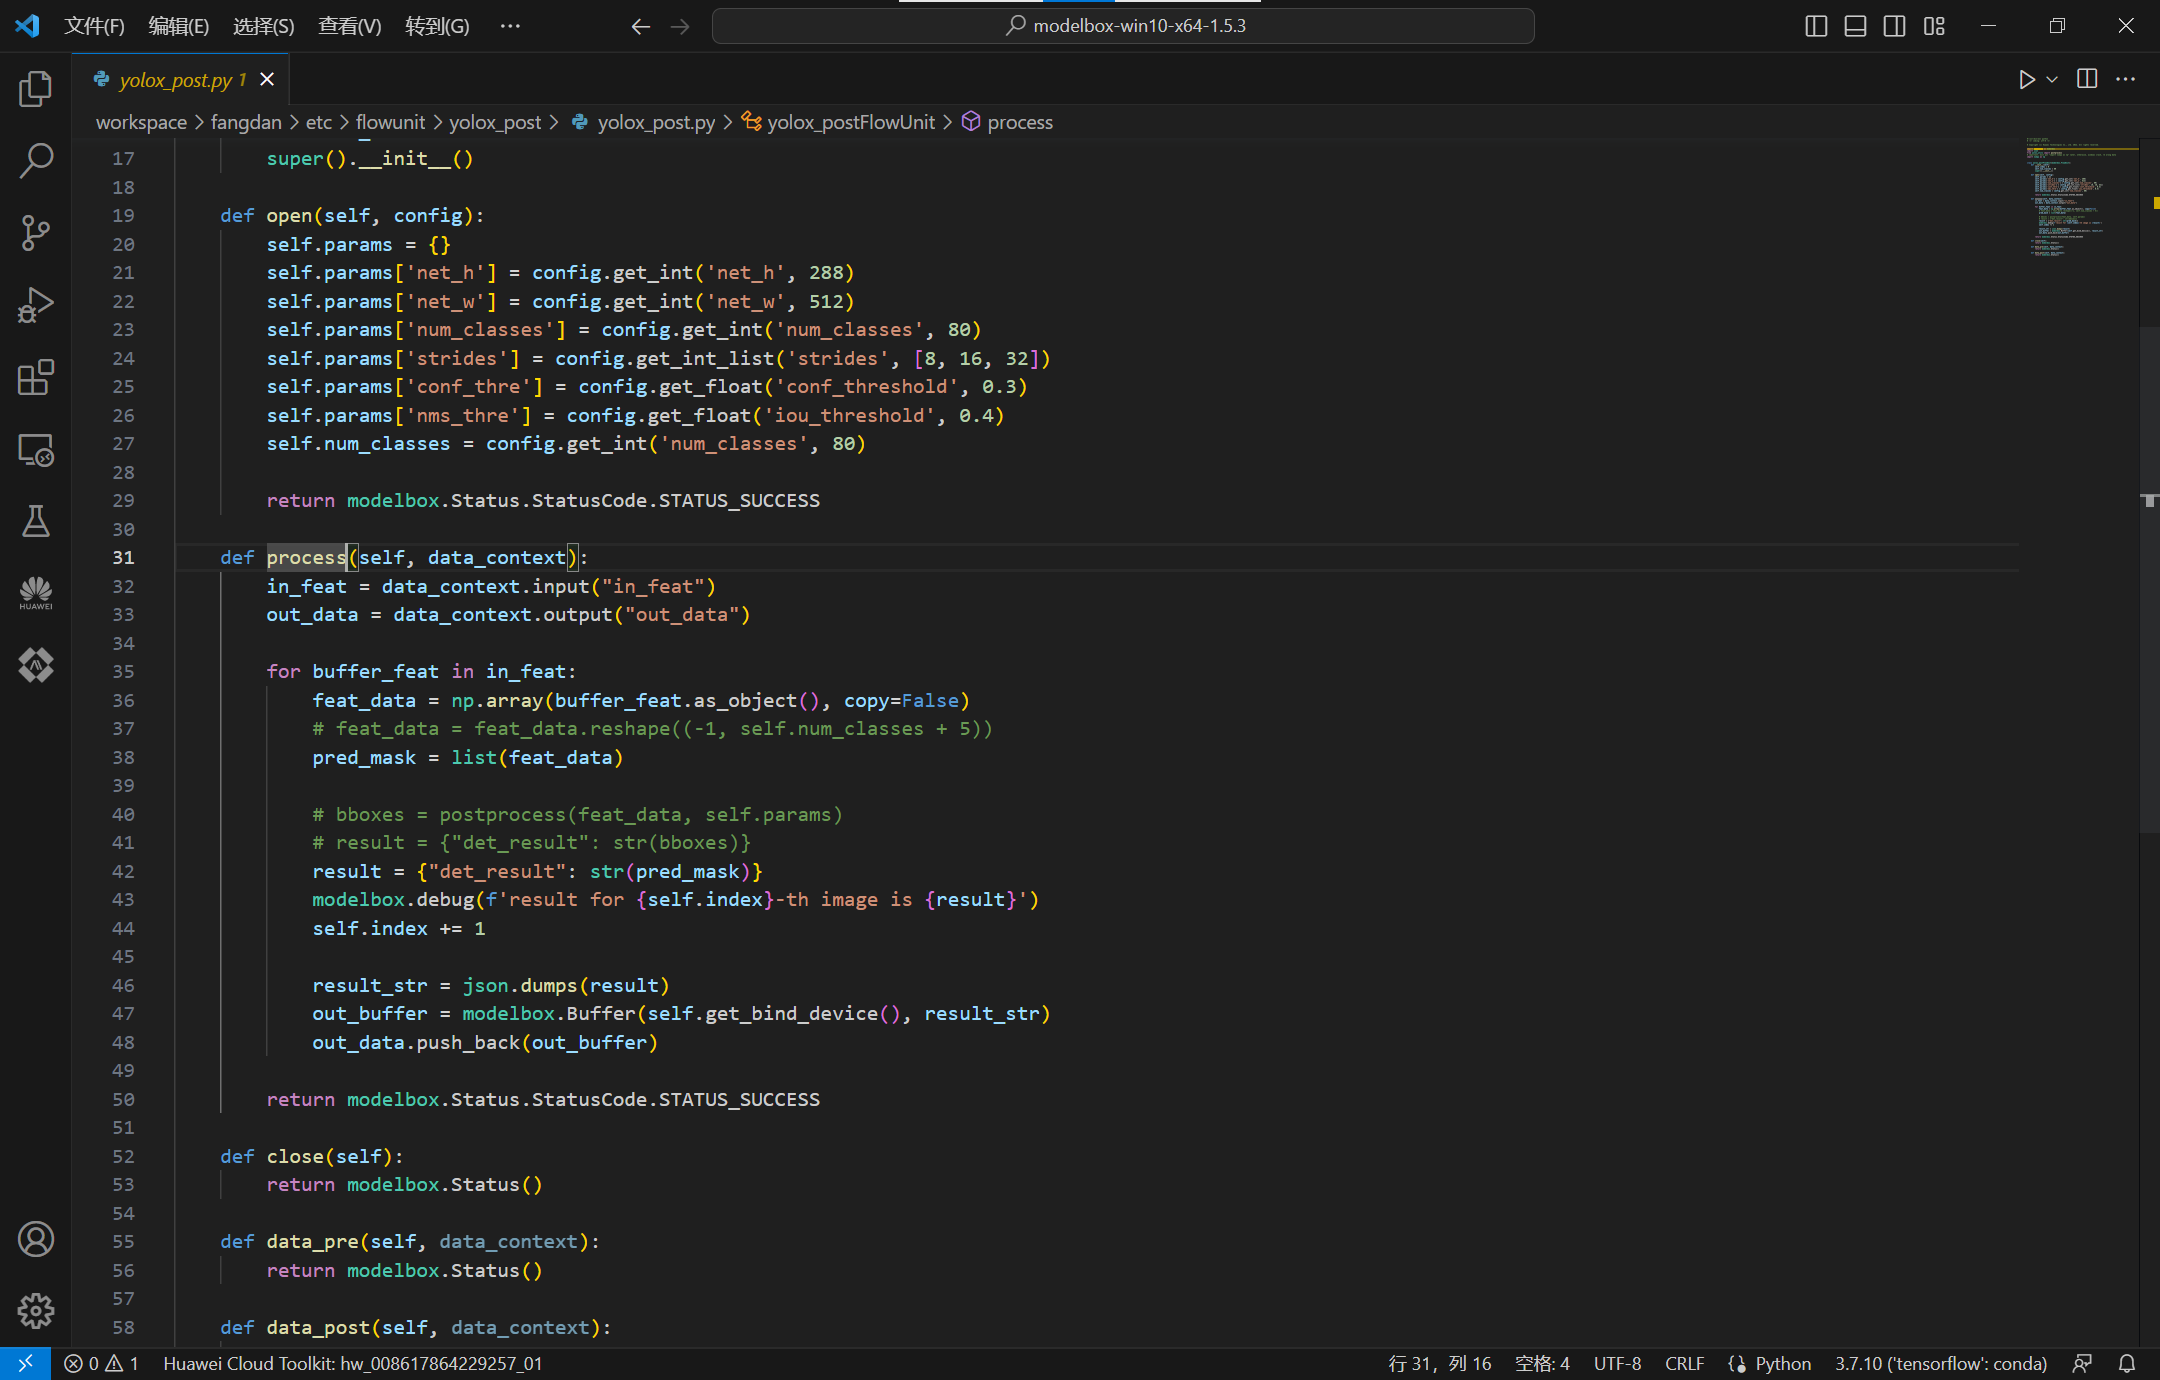Open the Huawei Cloud toolkit panel
This screenshot has width=2160, height=1380.
(x=36, y=593)
